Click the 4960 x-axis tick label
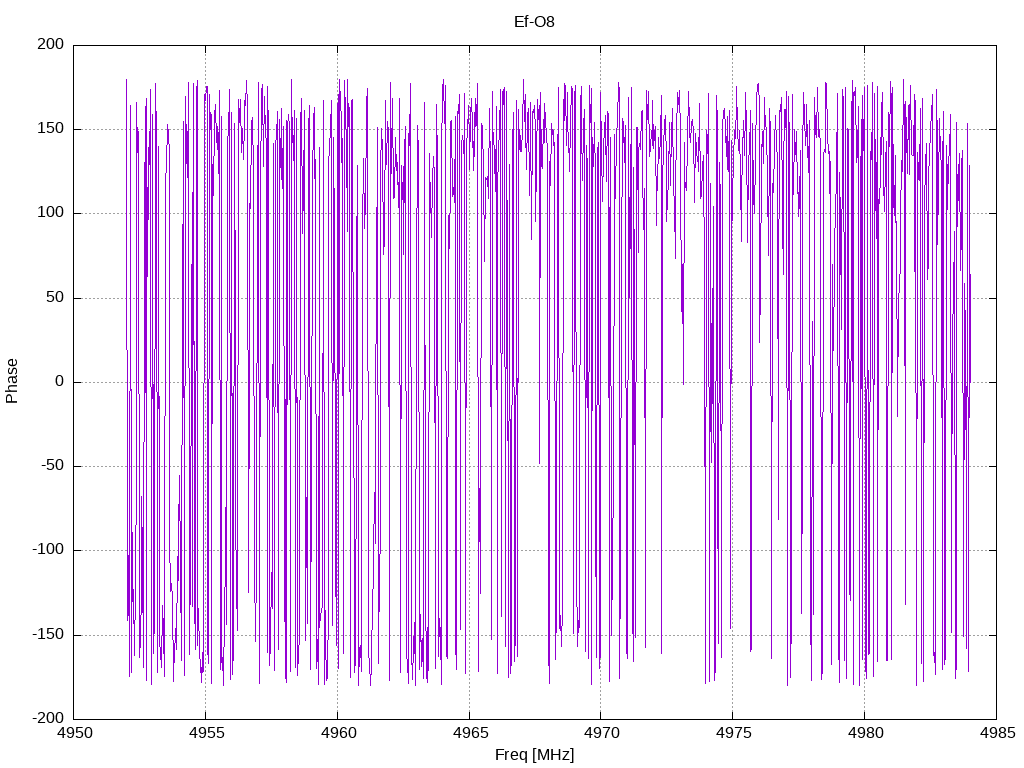The image size is (1024, 768). click(338, 733)
